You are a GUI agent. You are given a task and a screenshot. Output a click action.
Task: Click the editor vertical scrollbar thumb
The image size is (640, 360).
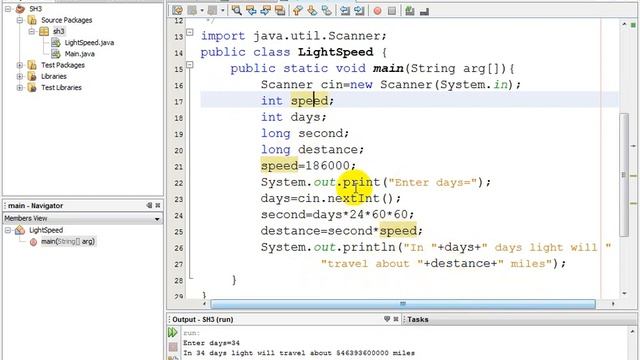click(x=624, y=175)
